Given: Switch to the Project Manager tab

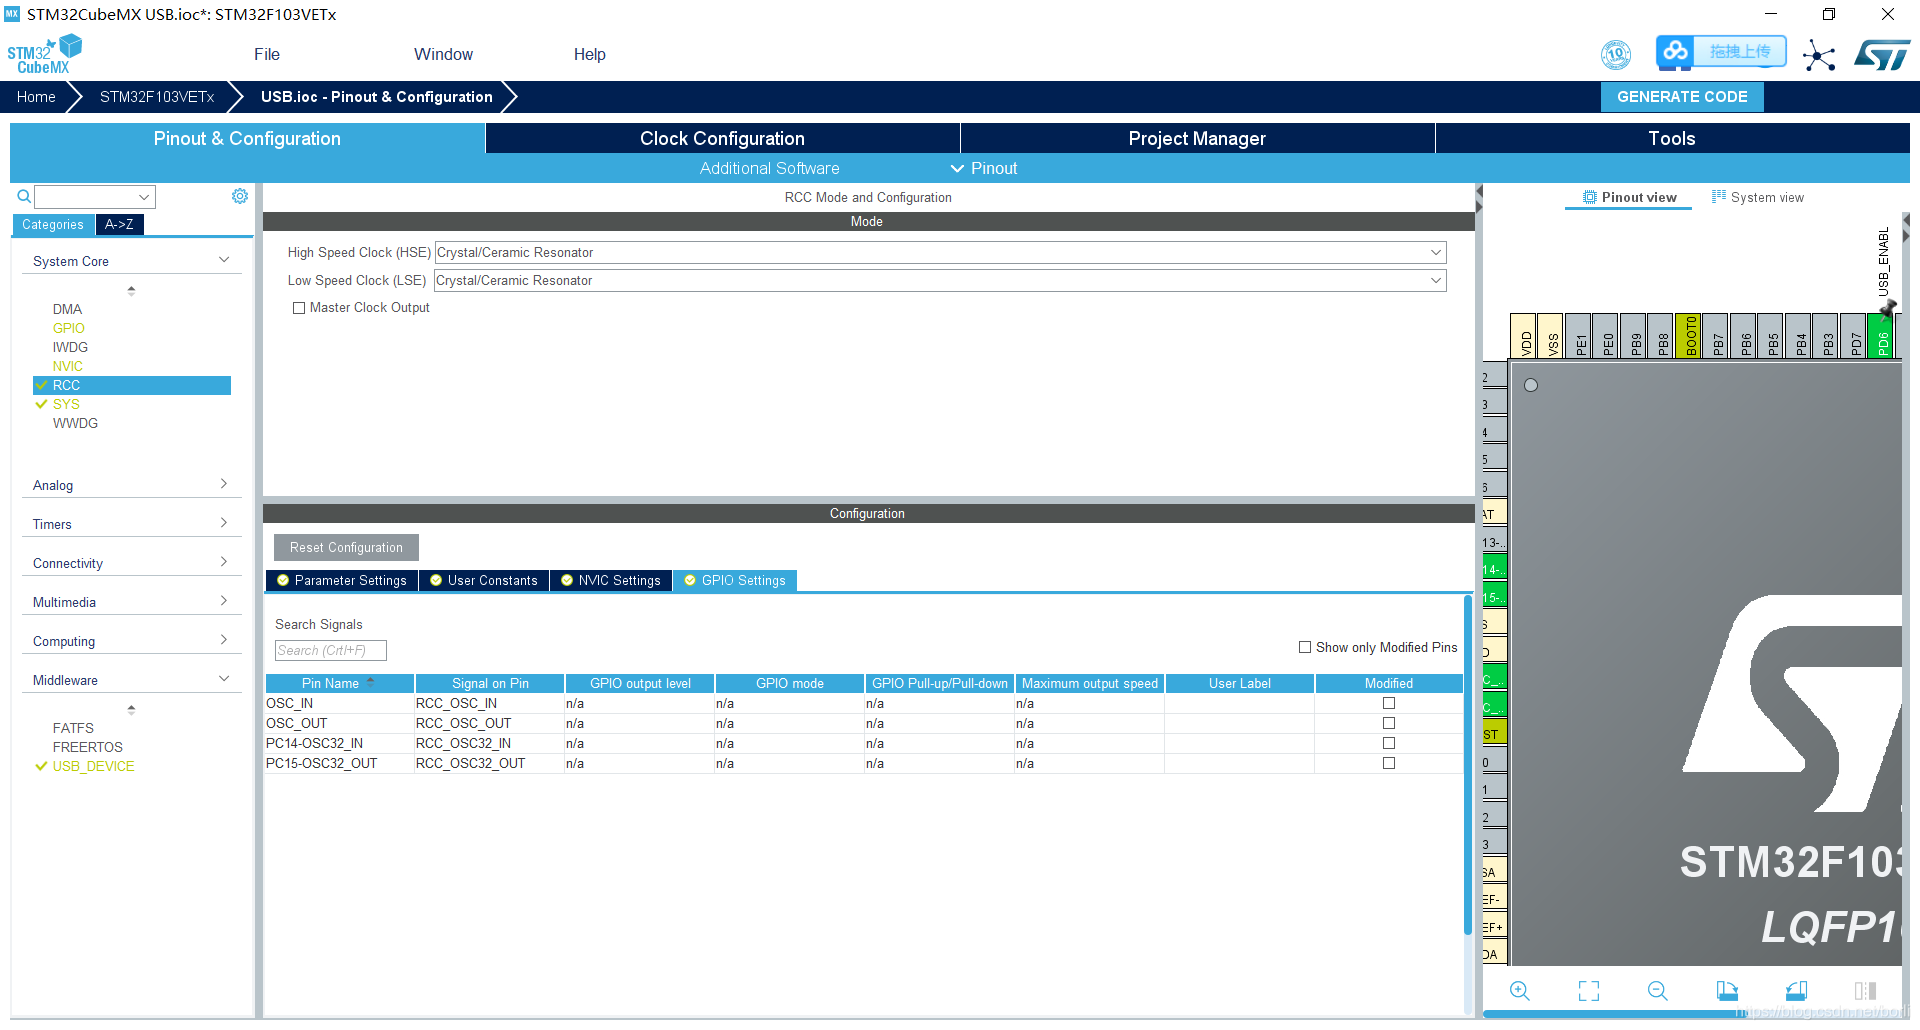Looking at the screenshot, I should click(1197, 138).
